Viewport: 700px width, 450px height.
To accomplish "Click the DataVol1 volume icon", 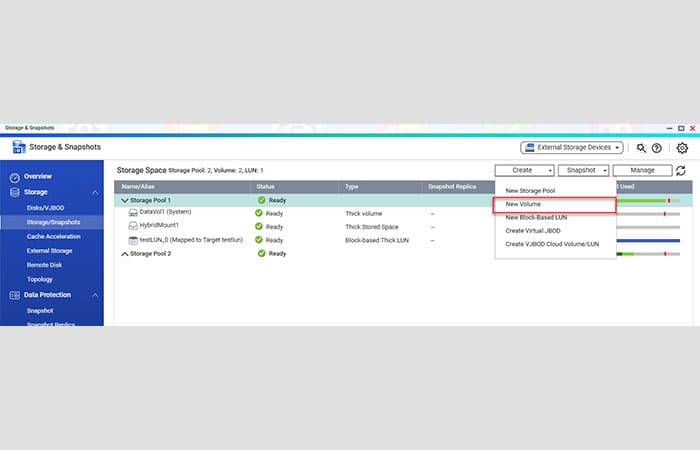I will 133,213.
